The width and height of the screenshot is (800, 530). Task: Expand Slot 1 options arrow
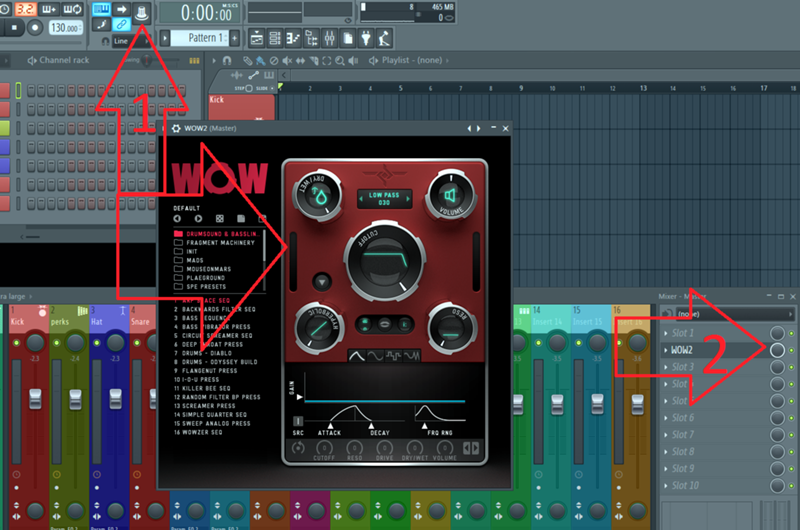[665, 333]
